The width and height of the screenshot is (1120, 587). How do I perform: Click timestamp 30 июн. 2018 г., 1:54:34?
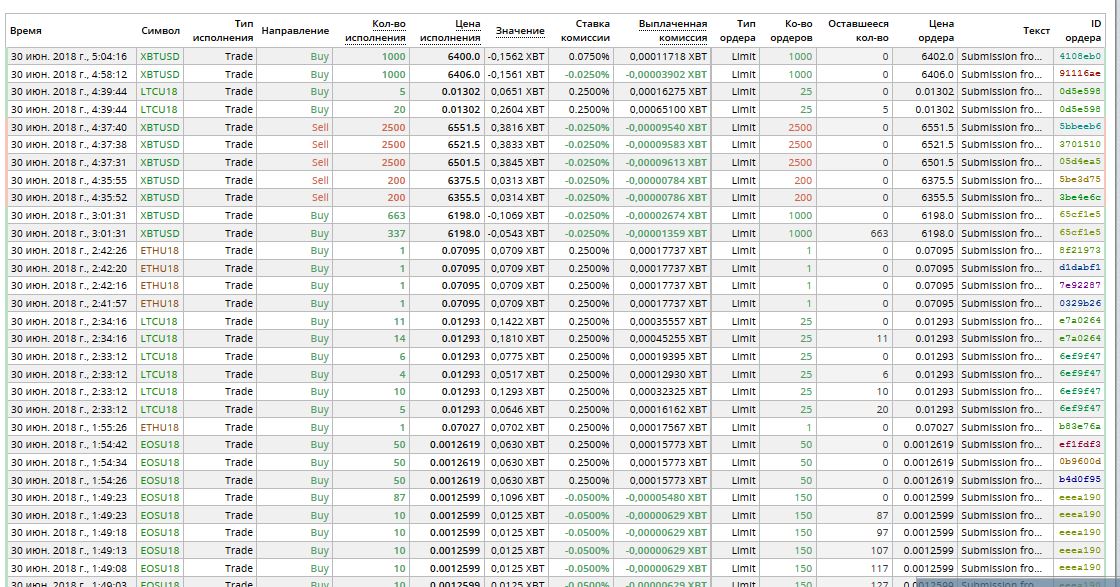[69, 462]
